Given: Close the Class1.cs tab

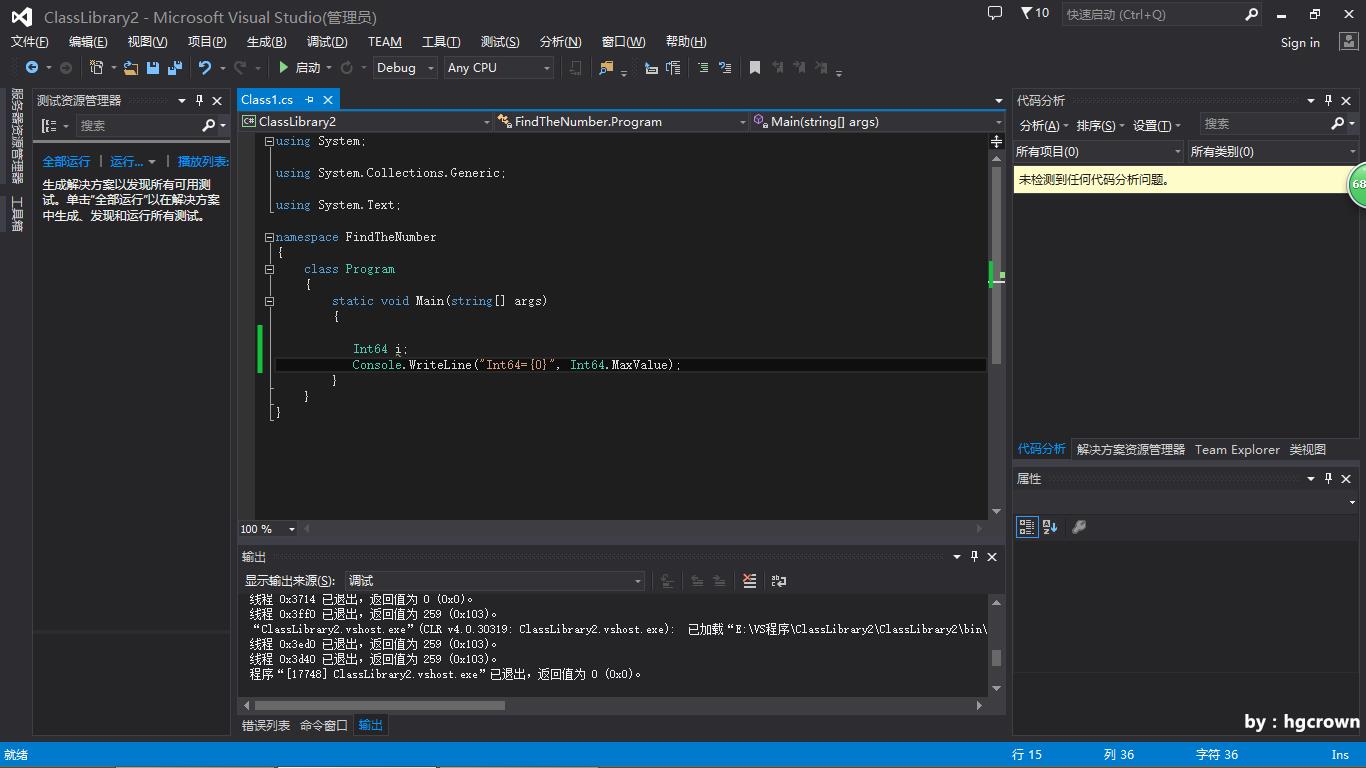Looking at the screenshot, I should click(327, 99).
